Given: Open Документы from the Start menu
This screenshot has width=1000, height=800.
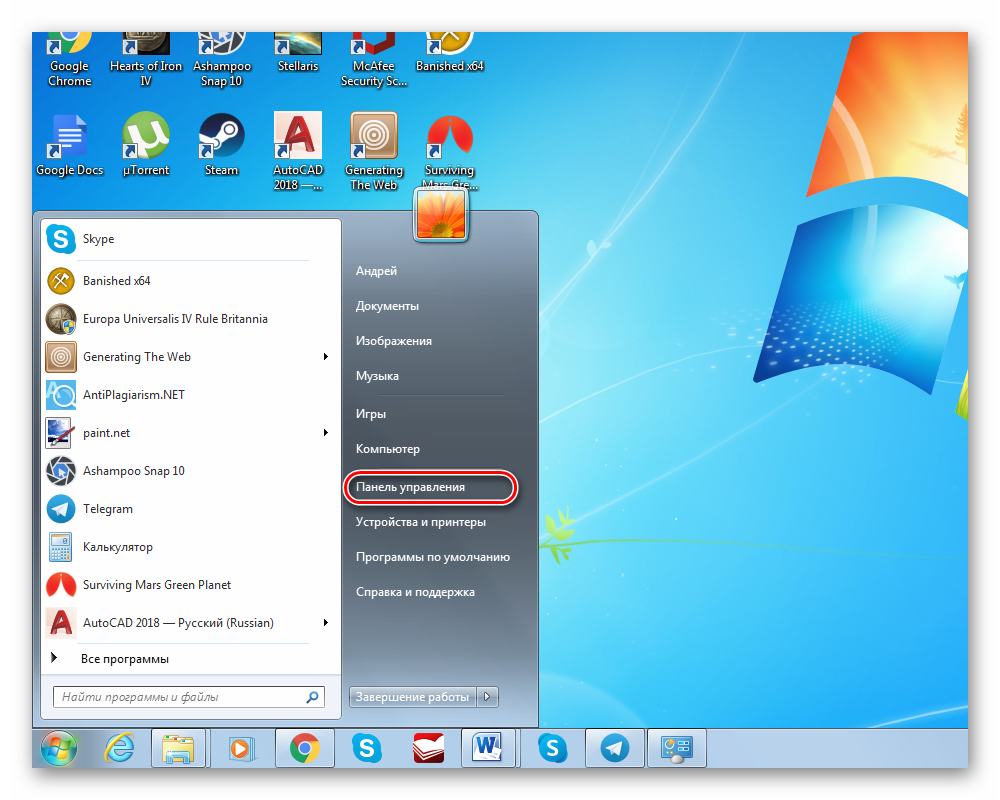Looking at the screenshot, I should pyautogui.click(x=387, y=306).
